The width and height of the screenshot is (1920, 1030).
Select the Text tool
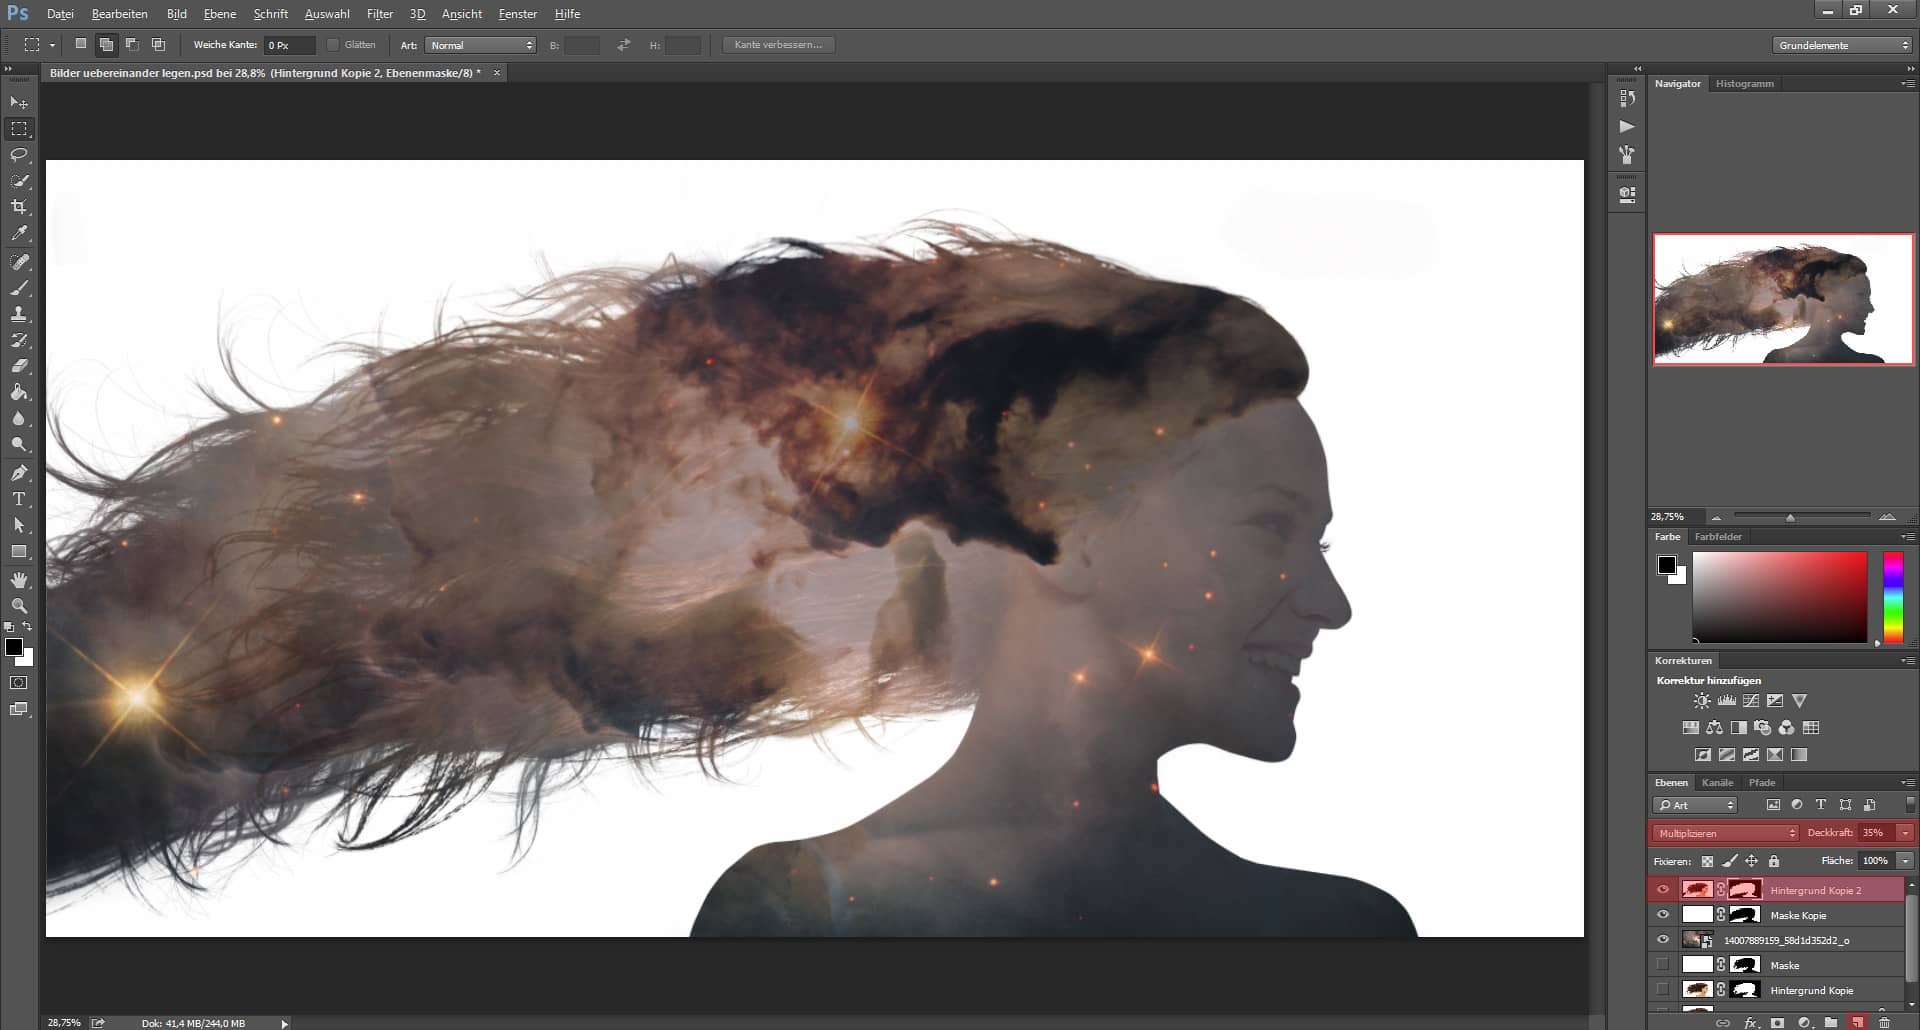pyautogui.click(x=18, y=498)
